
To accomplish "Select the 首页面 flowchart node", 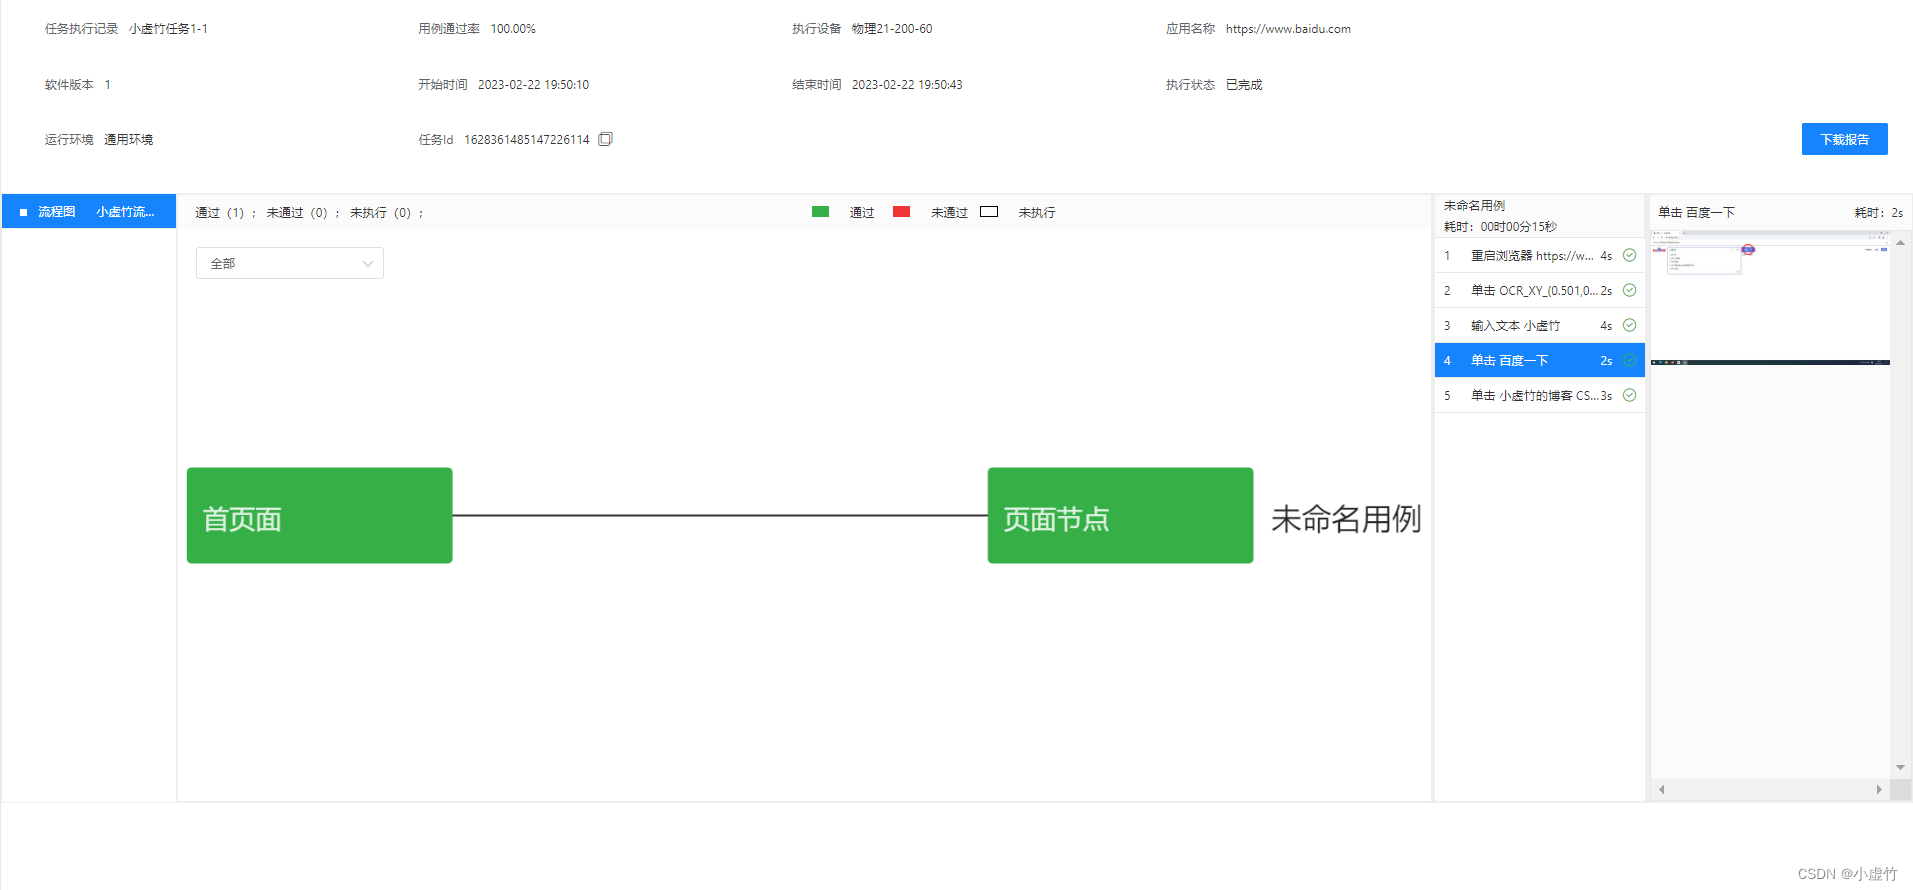I will [319, 515].
